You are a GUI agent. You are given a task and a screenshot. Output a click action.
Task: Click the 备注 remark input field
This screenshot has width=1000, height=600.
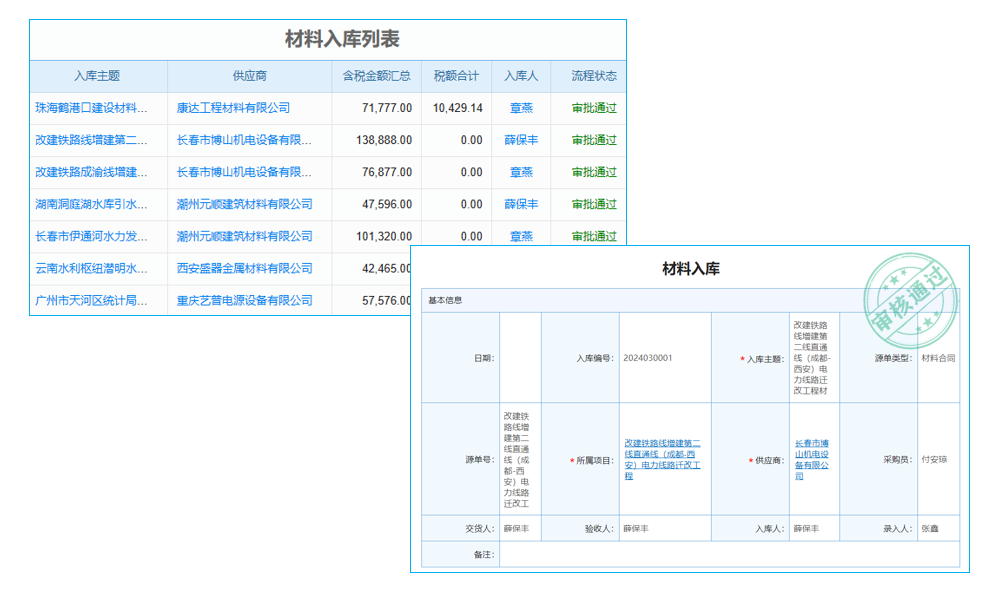[700, 554]
